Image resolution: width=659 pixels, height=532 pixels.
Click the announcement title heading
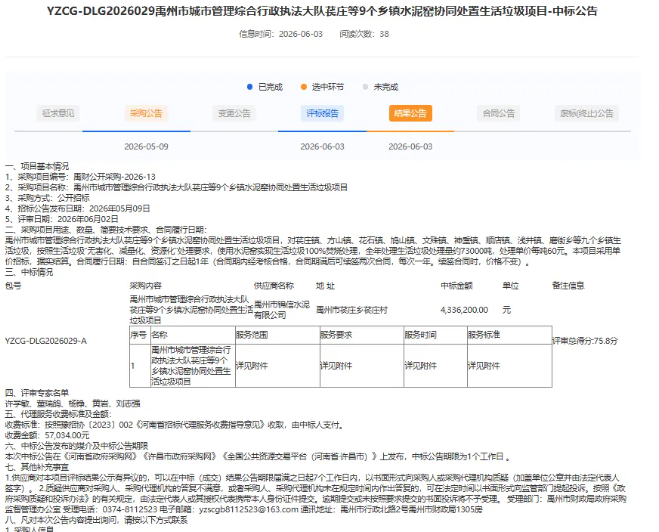click(322, 11)
